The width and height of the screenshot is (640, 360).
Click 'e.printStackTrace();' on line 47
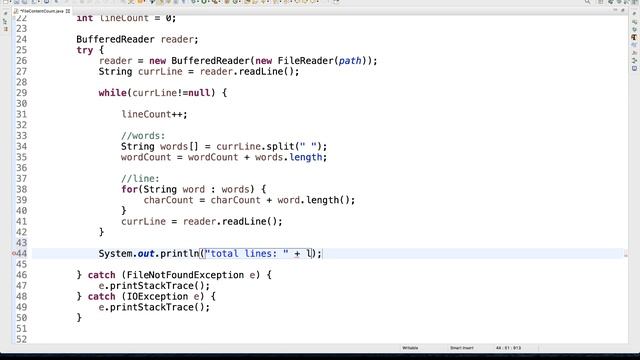154,286
